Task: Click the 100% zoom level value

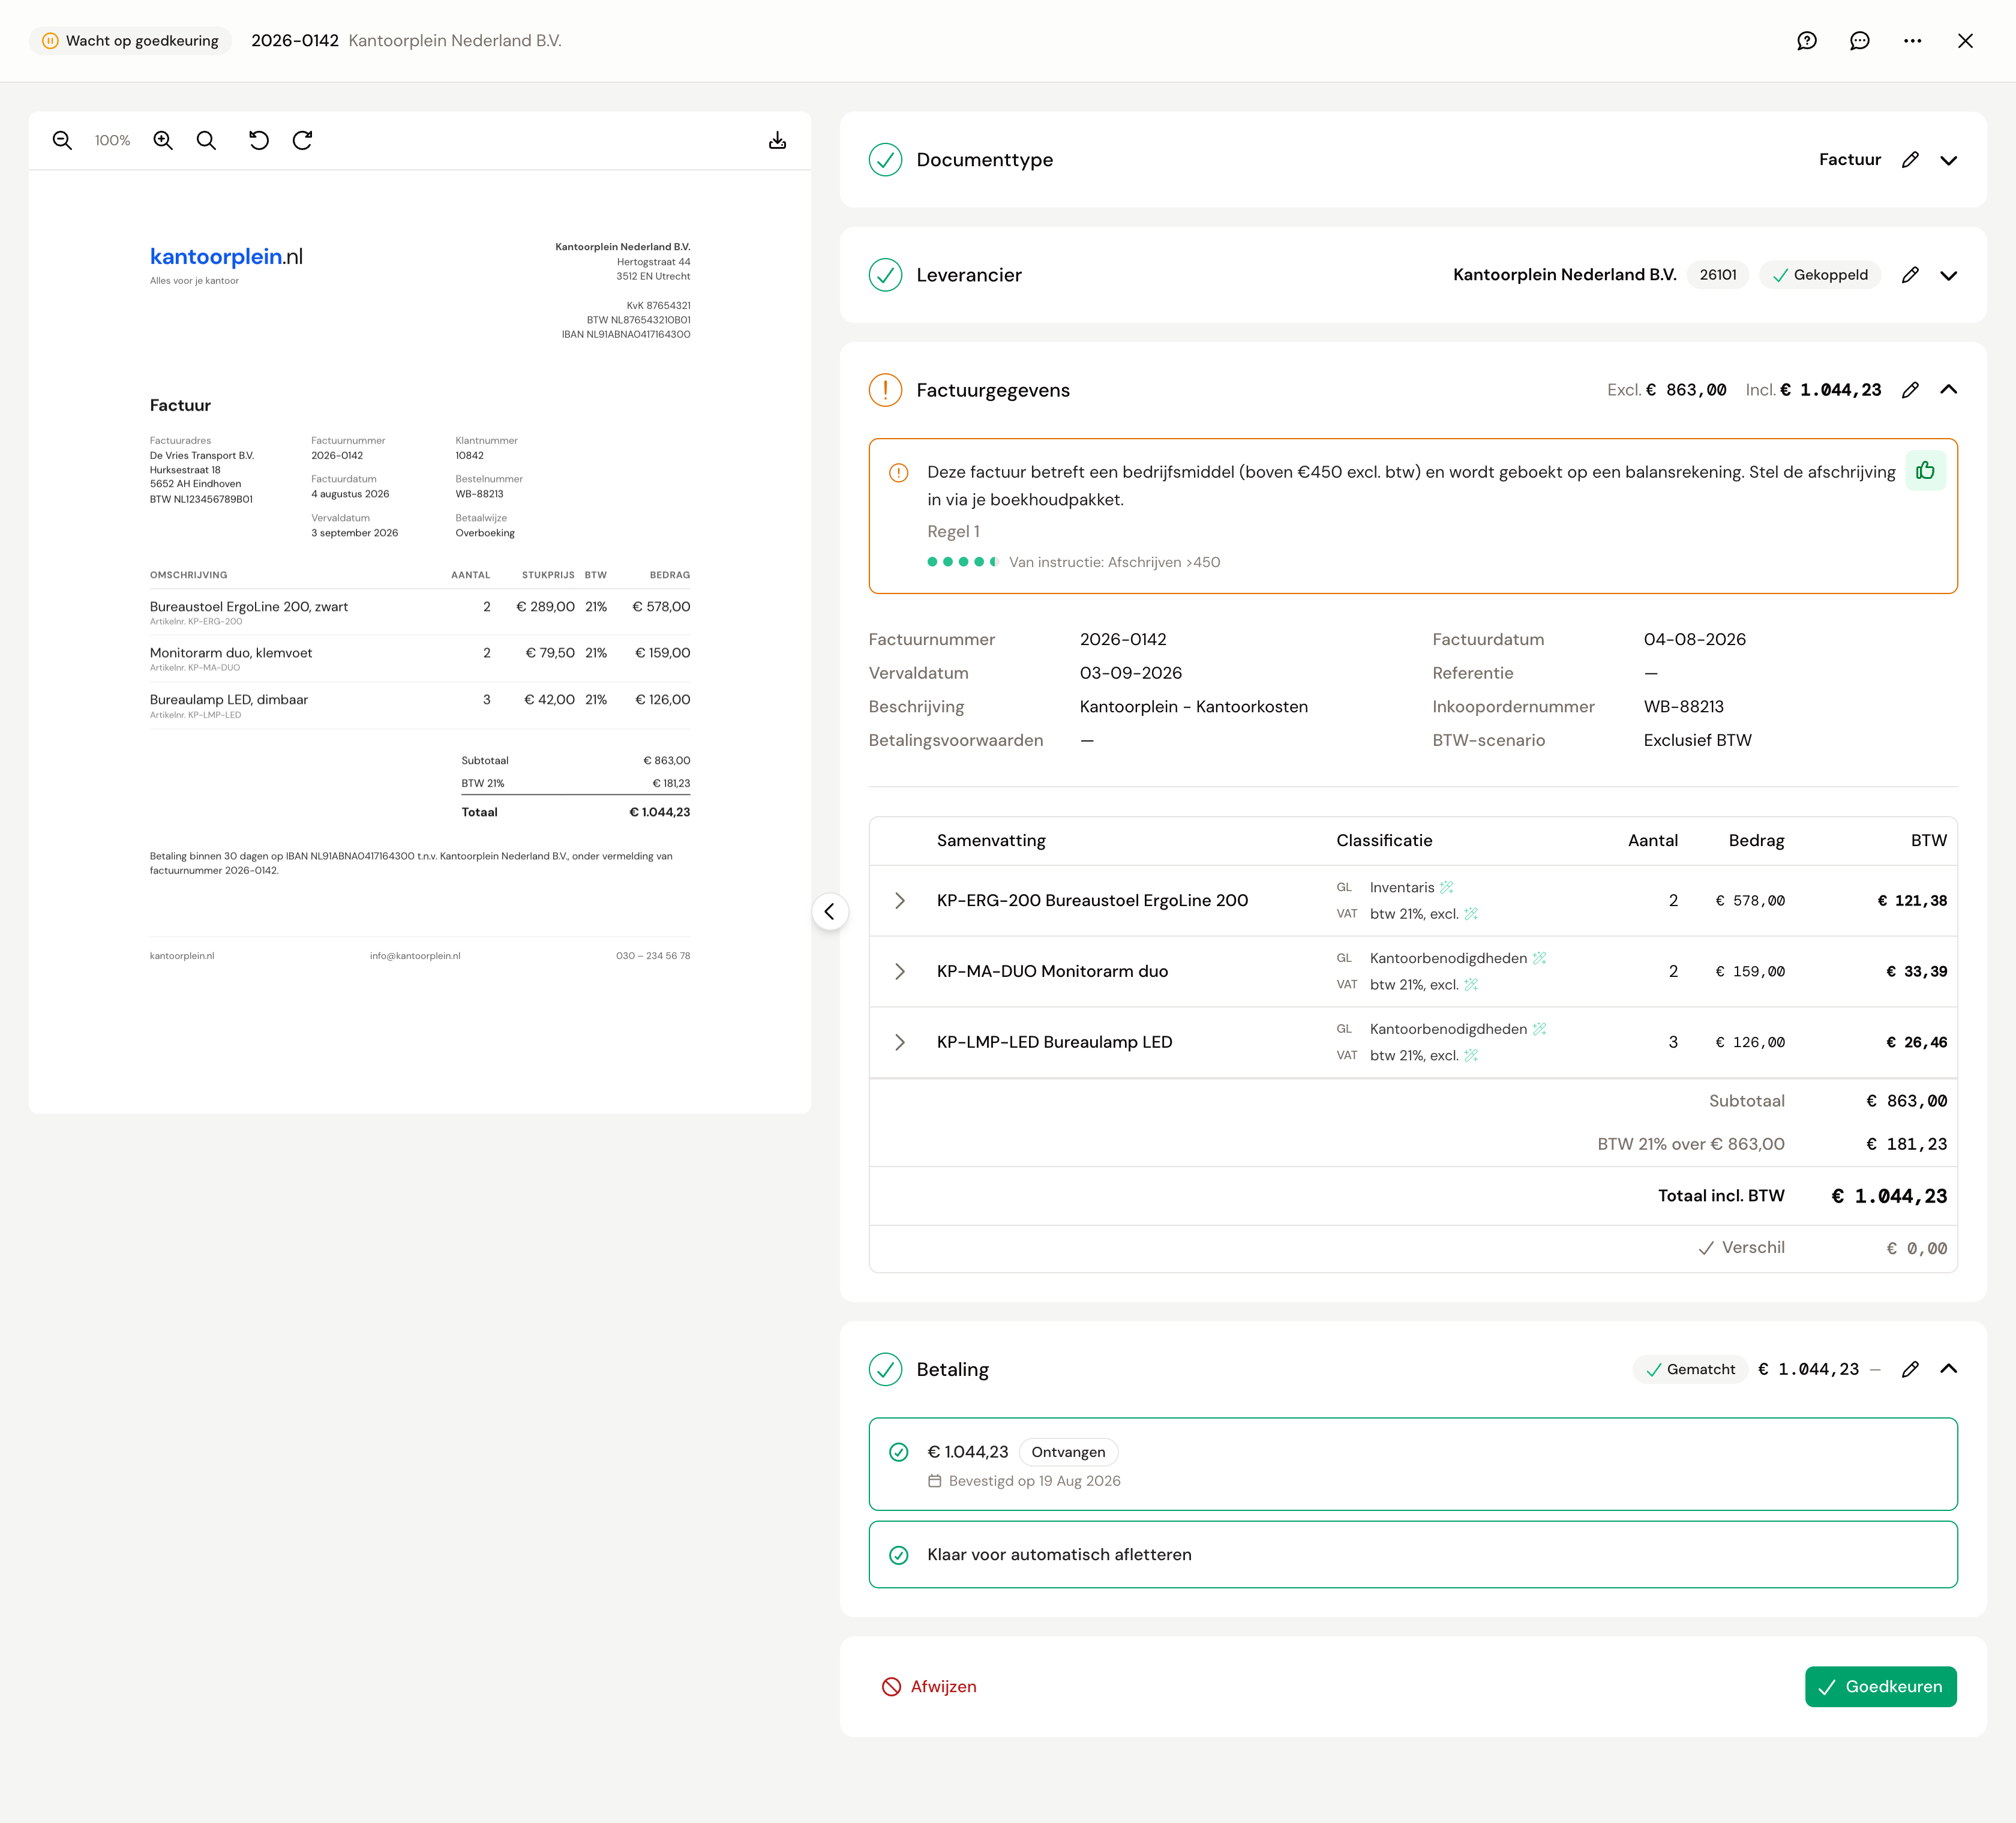Action: pos(112,141)
